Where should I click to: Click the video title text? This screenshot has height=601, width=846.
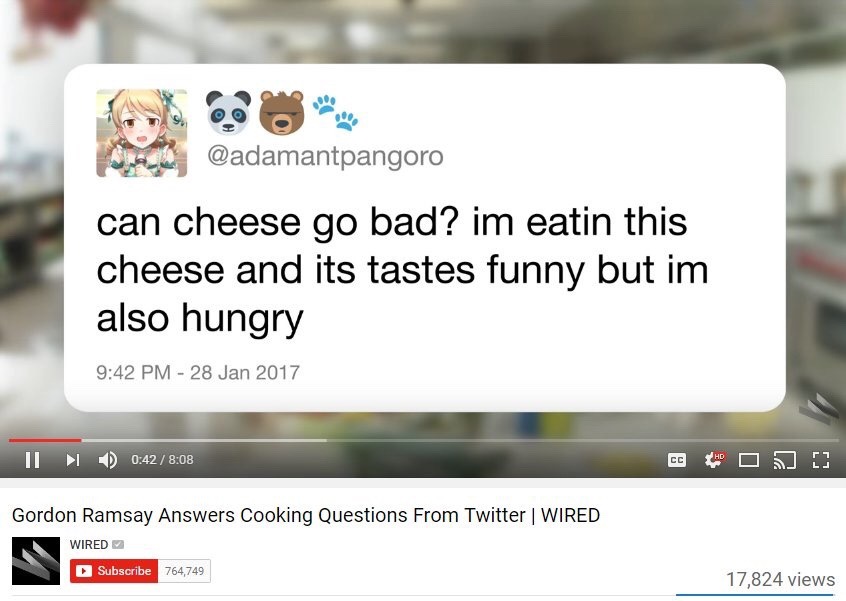click(306, 515)
